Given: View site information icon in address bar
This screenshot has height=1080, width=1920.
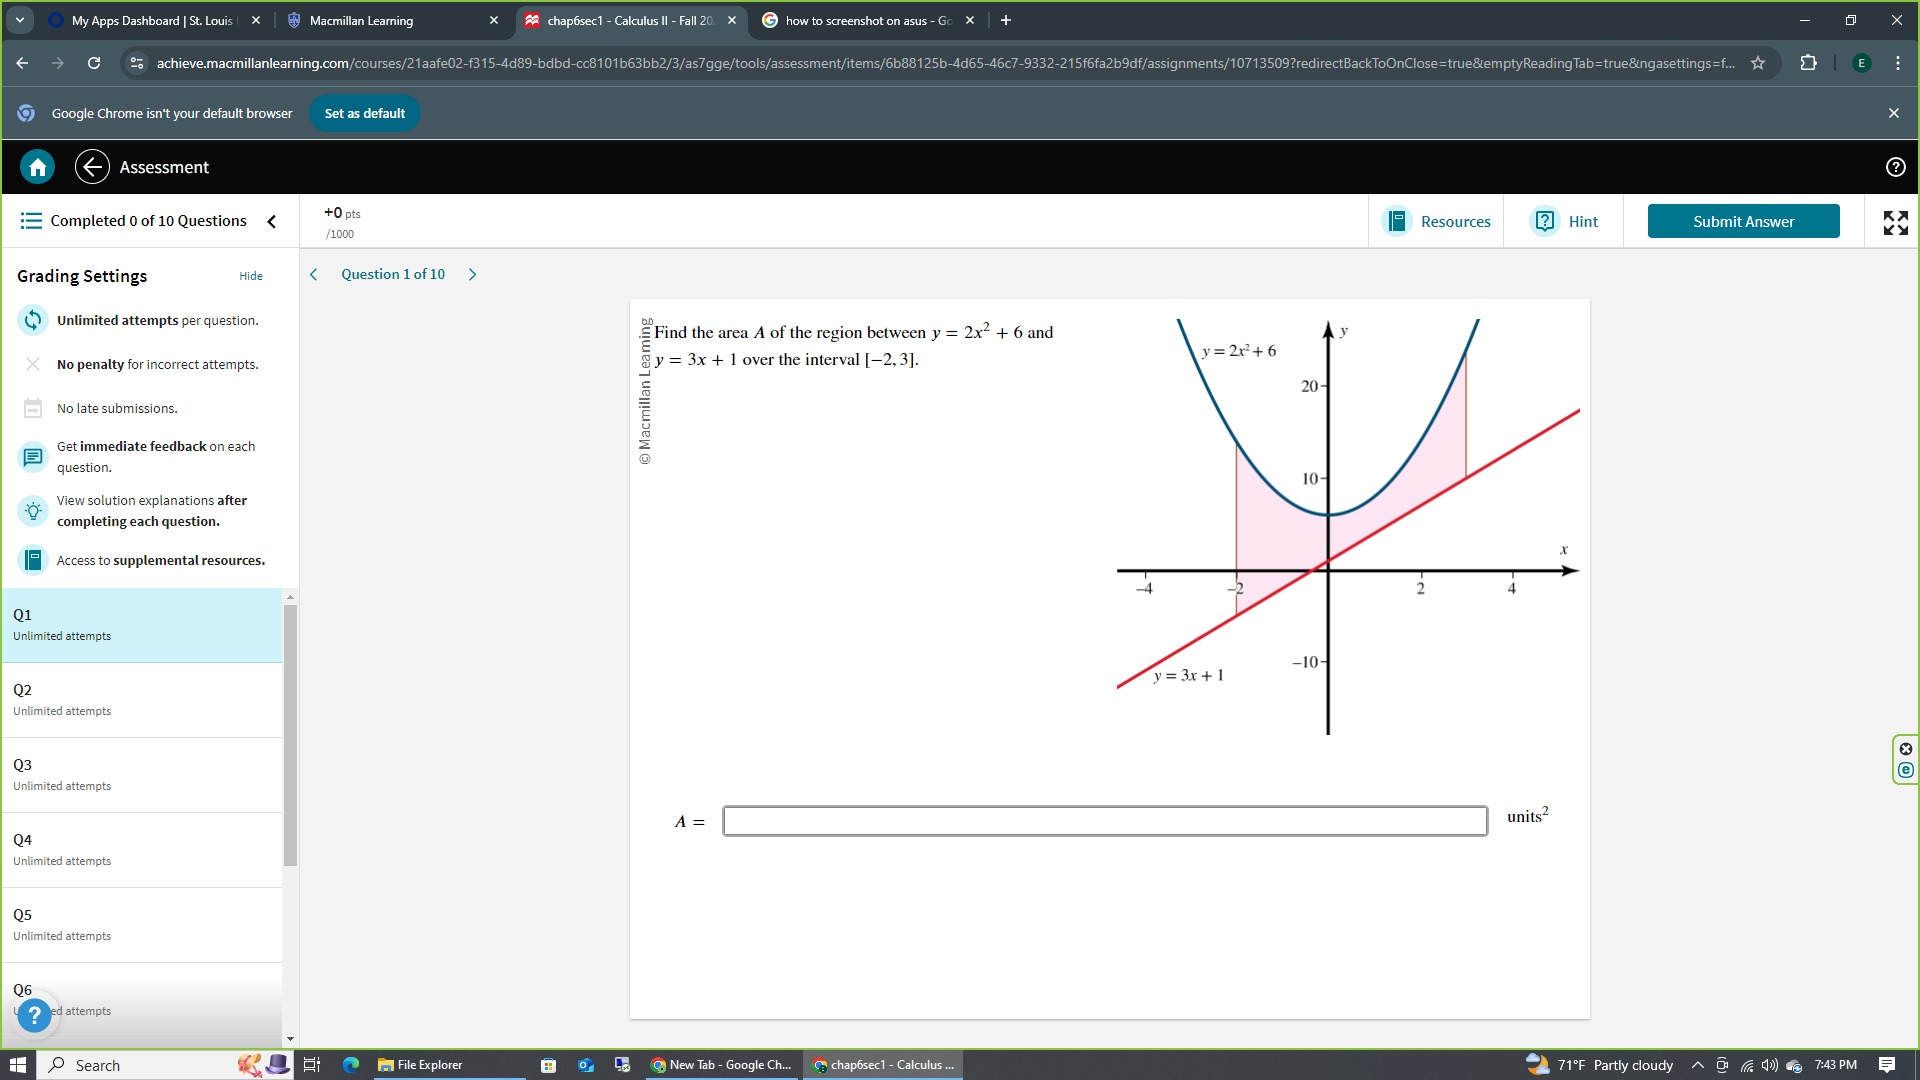Looking at the screenshot, I should [x=136, y=63].
